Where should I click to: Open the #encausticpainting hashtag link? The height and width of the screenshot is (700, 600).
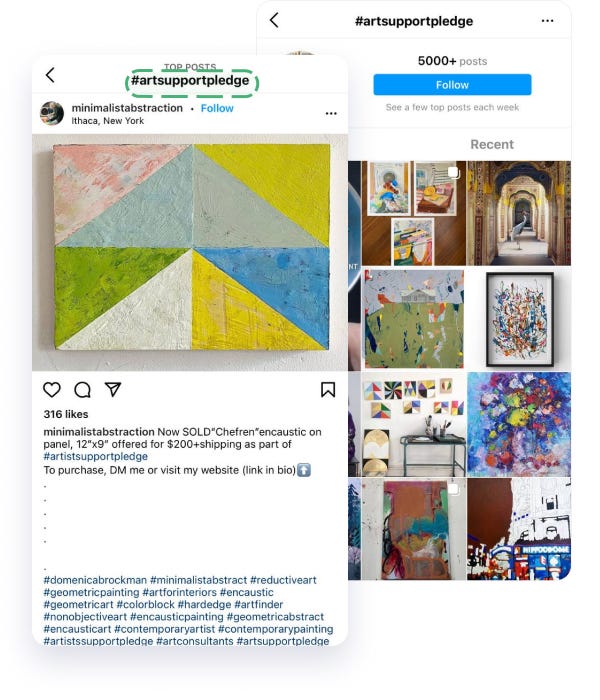(176, 617)
